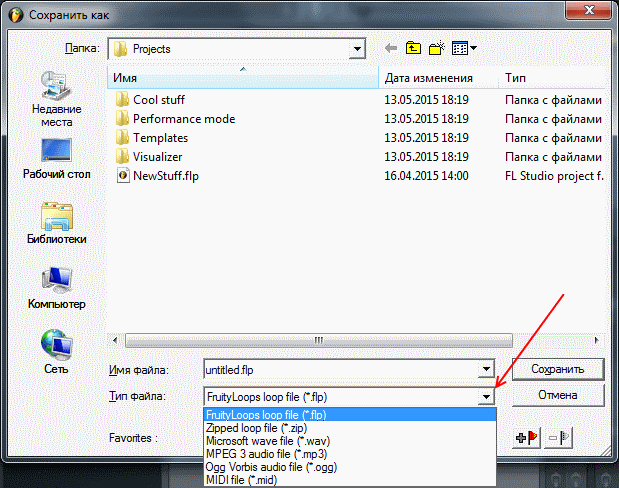
Task: Create a new folder
Action: coord(437,48)
